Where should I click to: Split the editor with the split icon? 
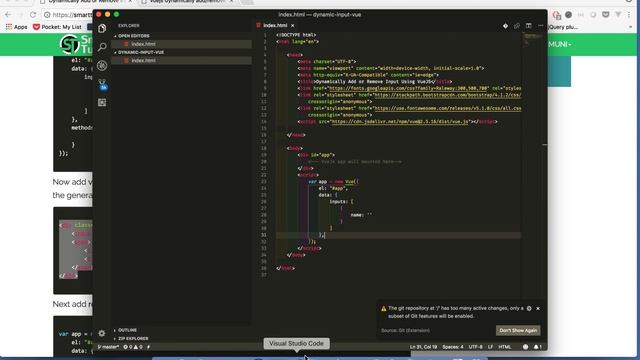529,26
